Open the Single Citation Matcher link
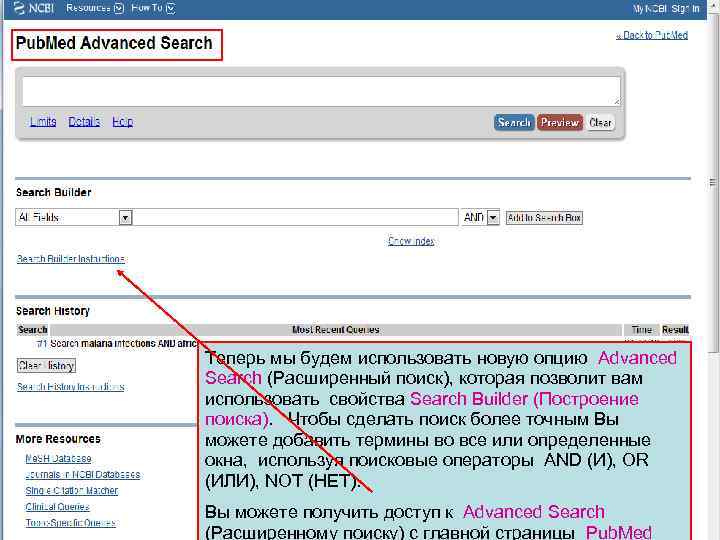Viewport: 720px width, 540px height. coord(72,491)
